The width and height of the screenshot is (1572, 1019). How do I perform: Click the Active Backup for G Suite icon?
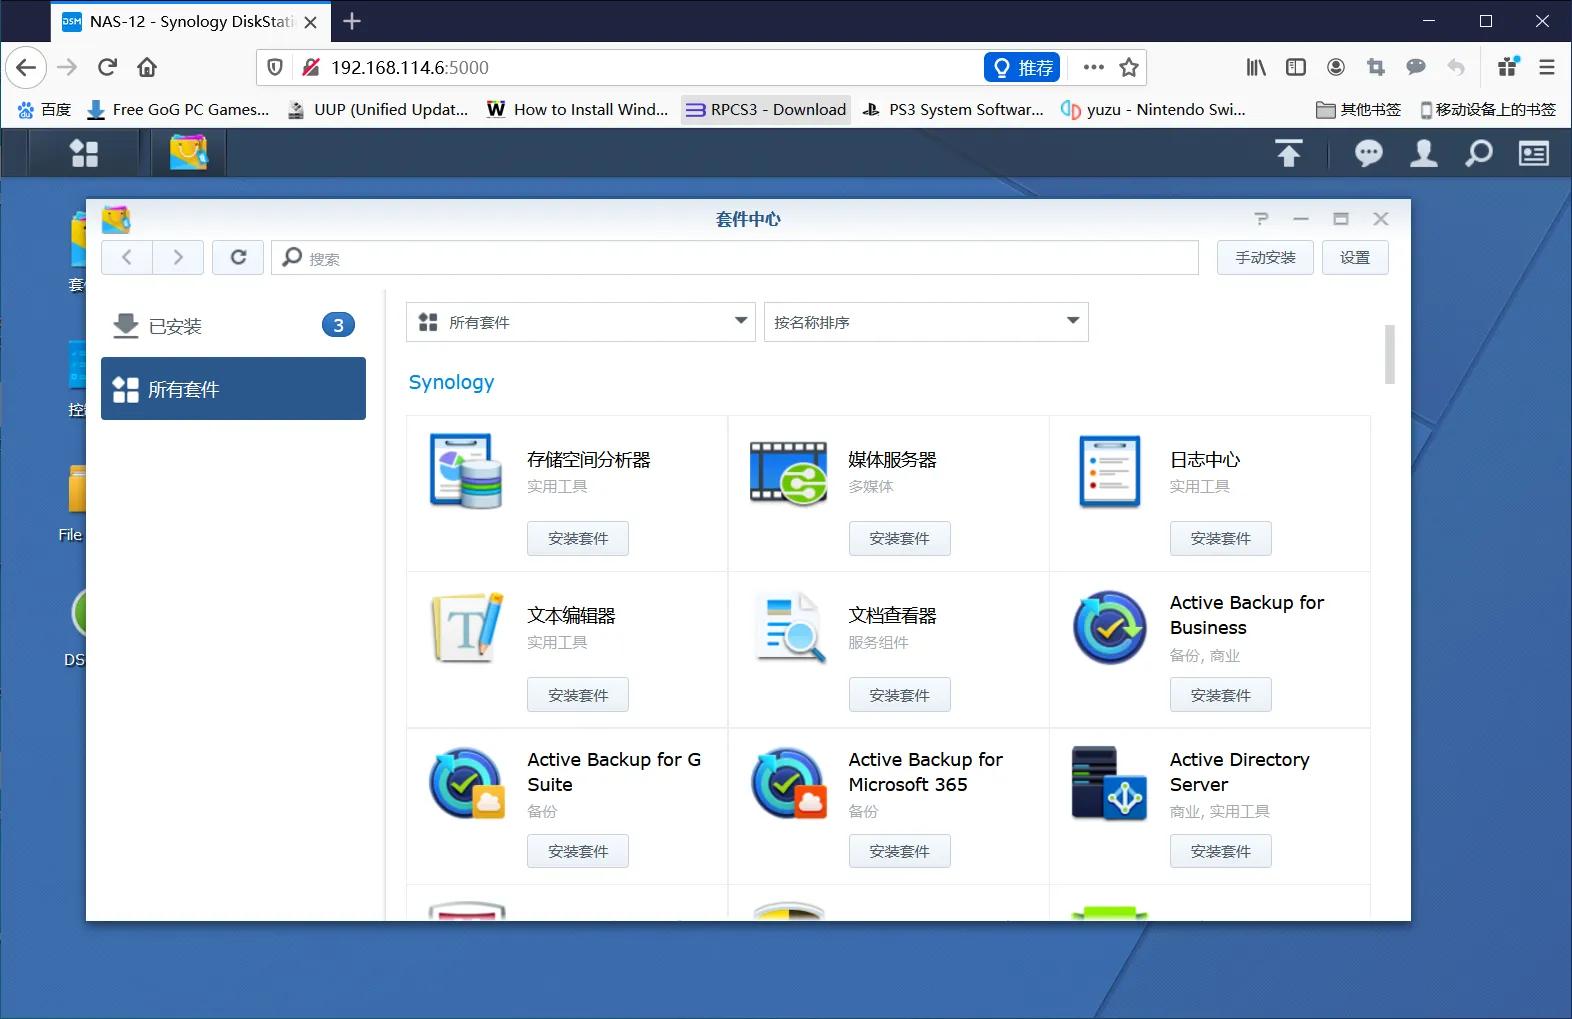click(x=467, y=783)
